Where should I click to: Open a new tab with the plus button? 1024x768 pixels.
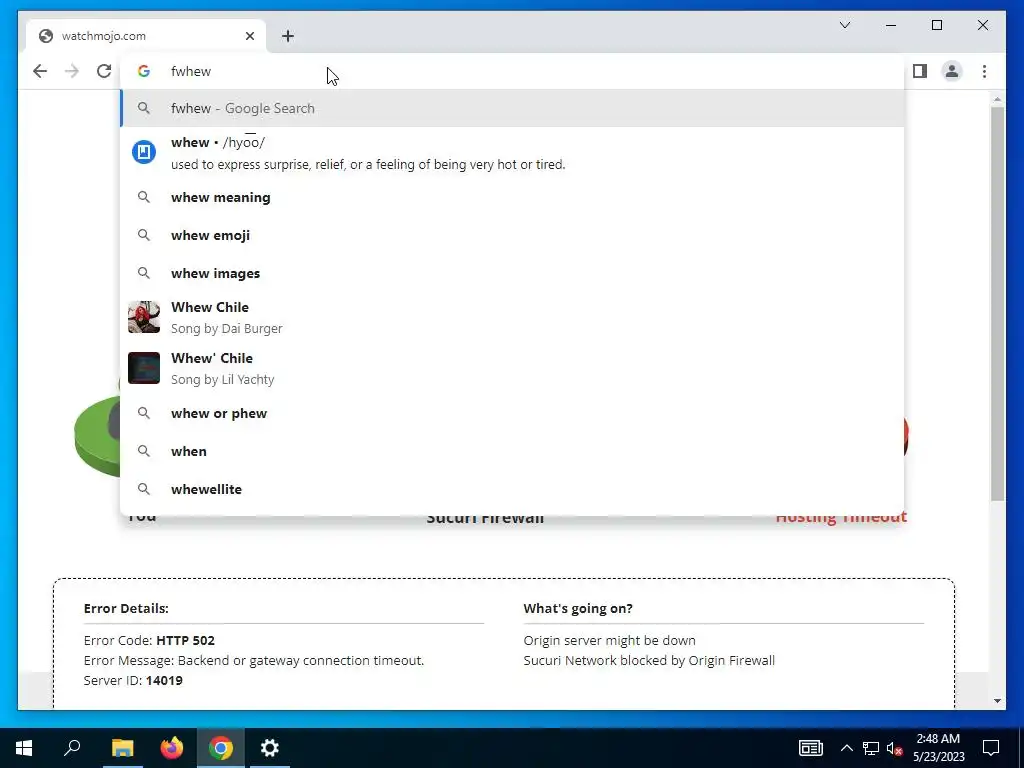pos(288,36)
